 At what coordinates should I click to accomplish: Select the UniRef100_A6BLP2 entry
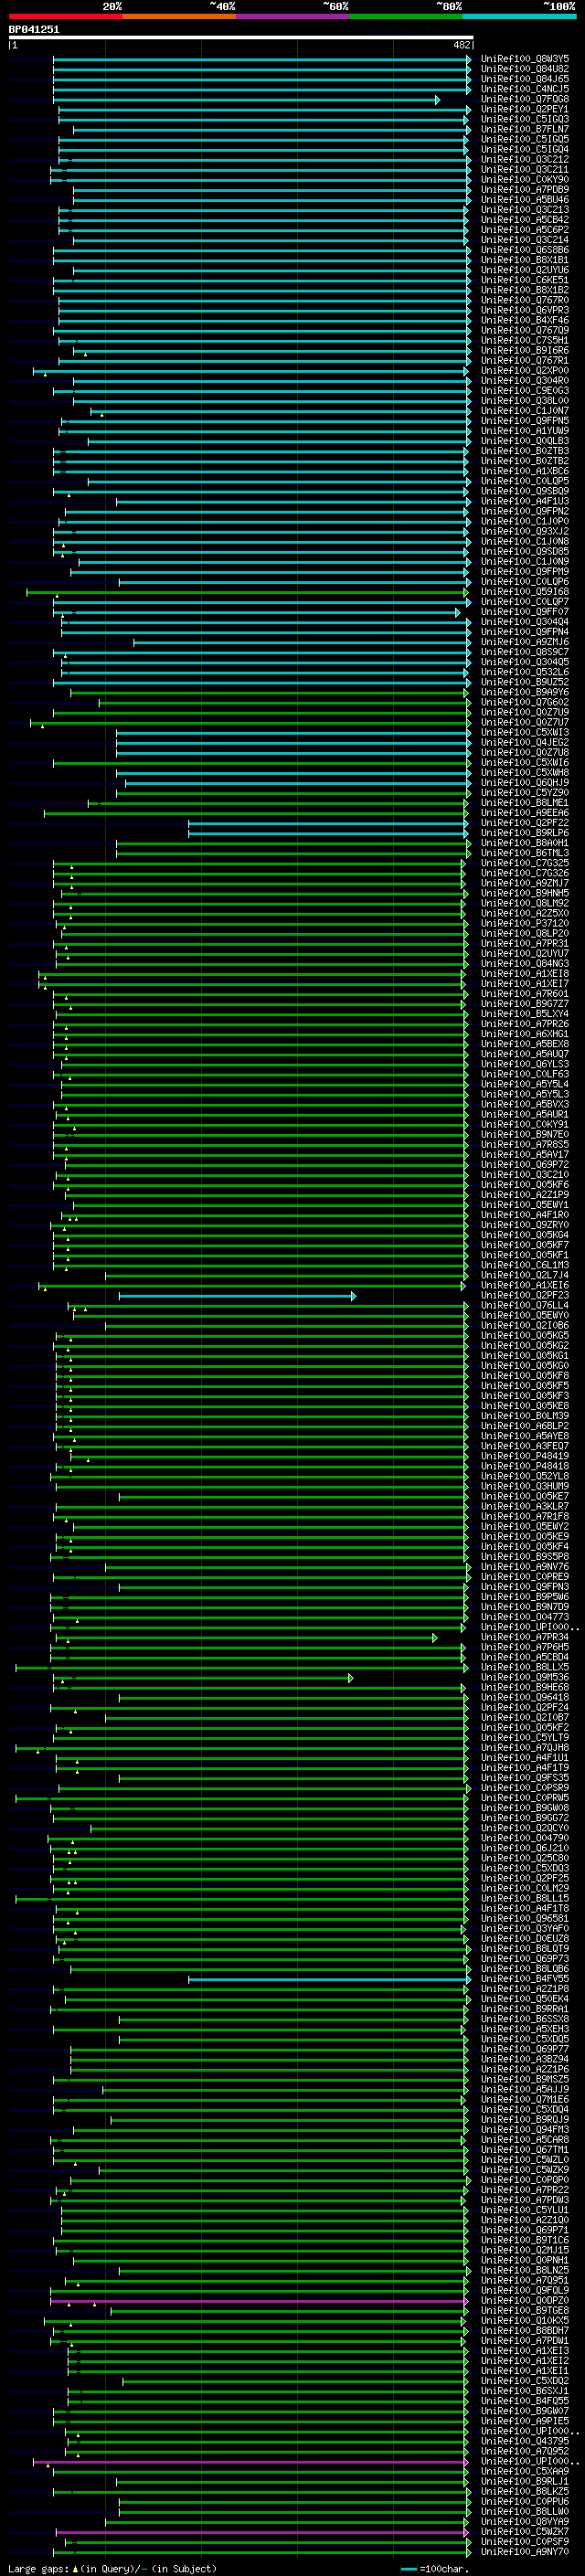[x=525, y=1426]
